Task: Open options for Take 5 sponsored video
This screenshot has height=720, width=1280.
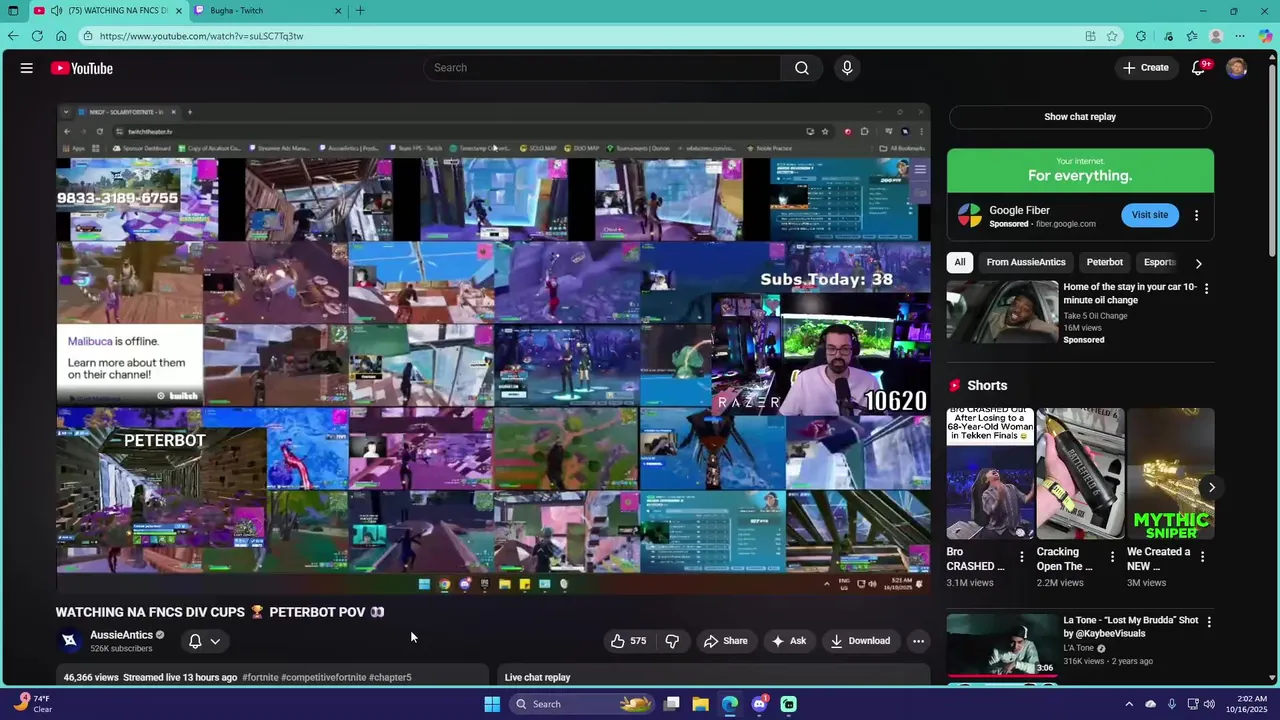Action: 1206,289
